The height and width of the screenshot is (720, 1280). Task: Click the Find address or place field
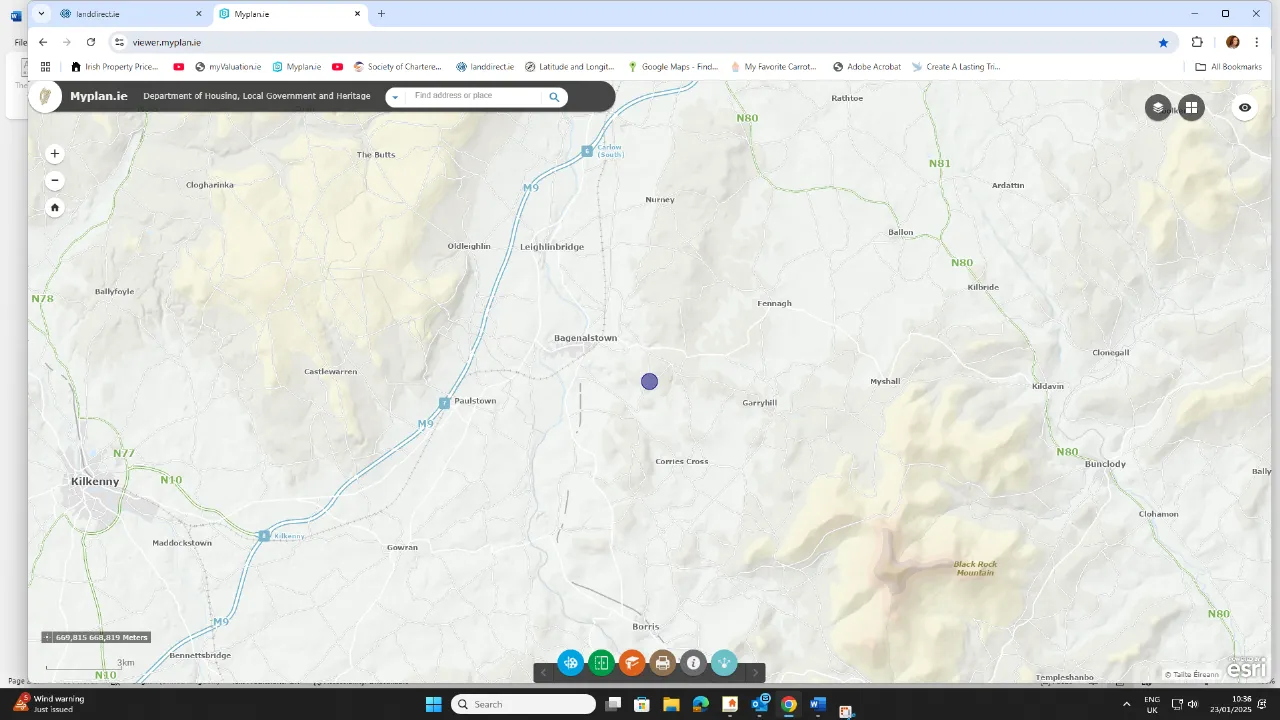tap(475, 96)
